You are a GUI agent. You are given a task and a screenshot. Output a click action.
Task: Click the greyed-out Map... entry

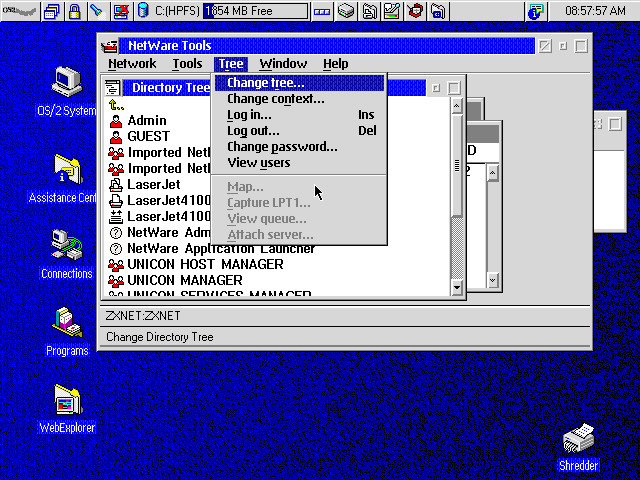(299, 187)
